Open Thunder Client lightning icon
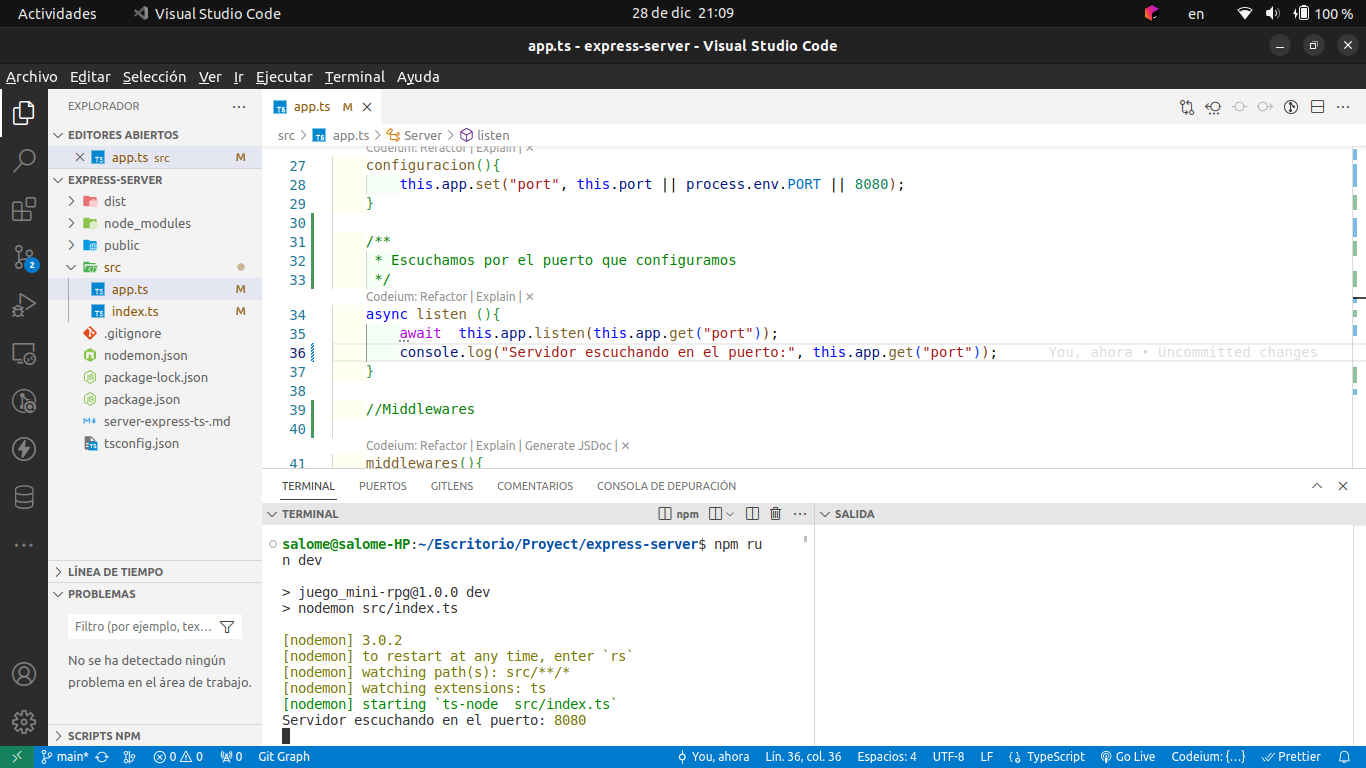The width and height of the screenshot is (1366, 768). 24,449
